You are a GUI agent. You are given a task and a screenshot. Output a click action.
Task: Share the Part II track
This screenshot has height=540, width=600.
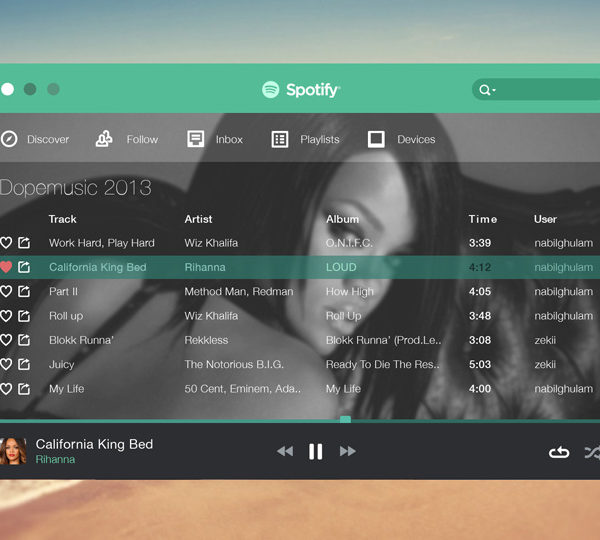(24, 292)
